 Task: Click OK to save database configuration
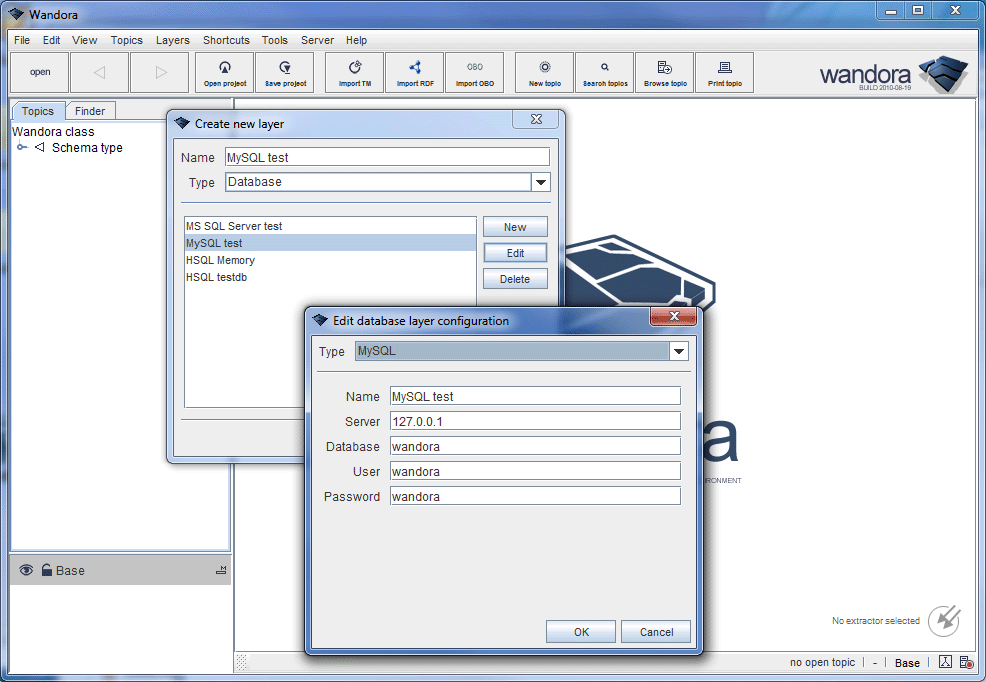point(580,631)
